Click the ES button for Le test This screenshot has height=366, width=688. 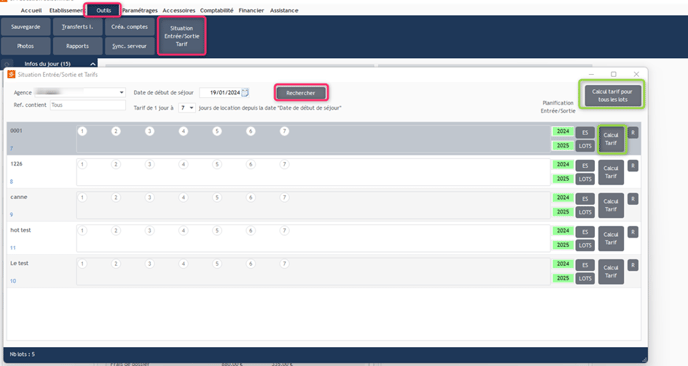click(585, 265)
